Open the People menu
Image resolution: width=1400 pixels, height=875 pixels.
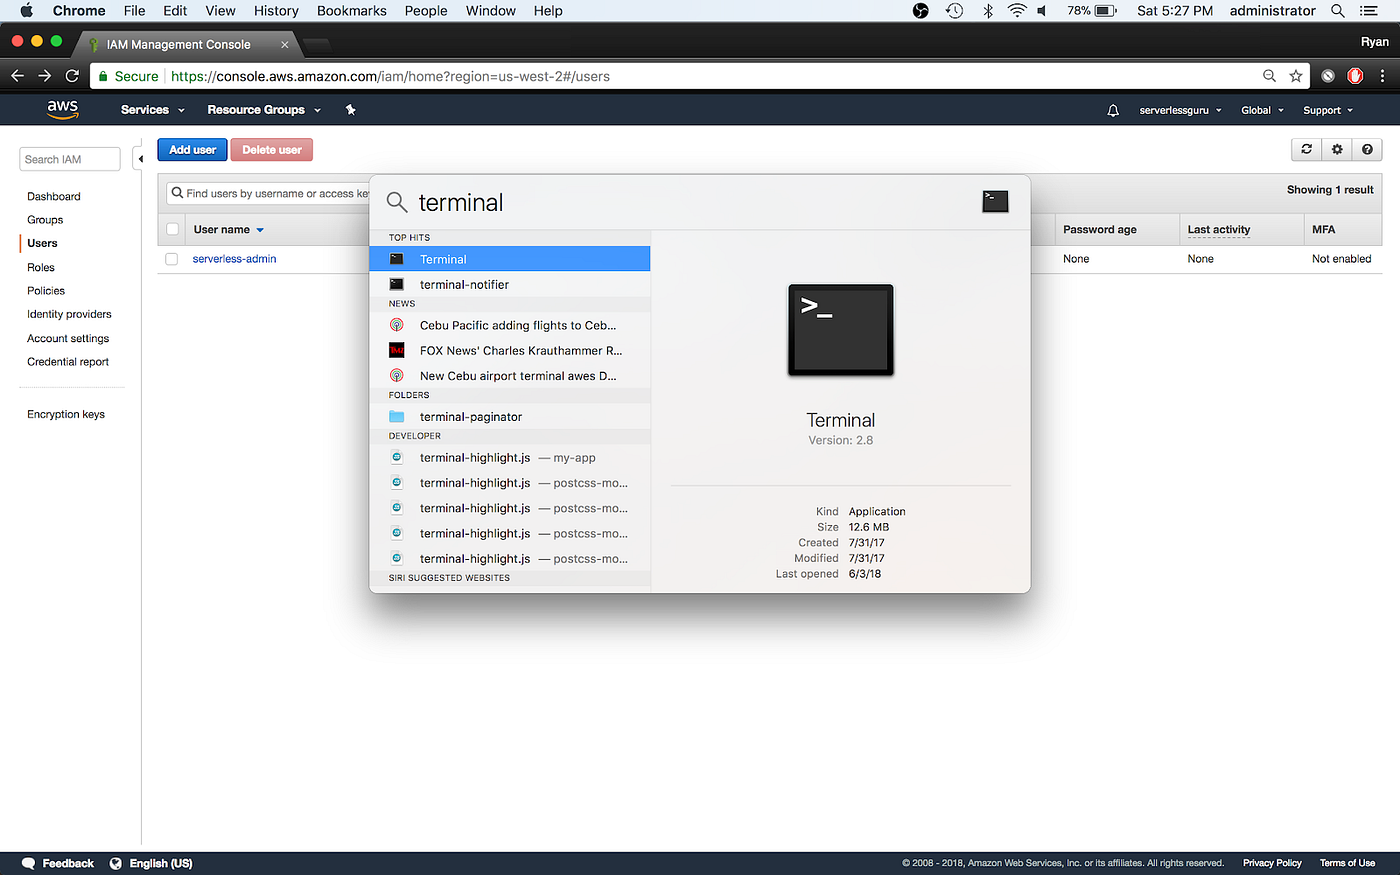[x=426, y=11]
